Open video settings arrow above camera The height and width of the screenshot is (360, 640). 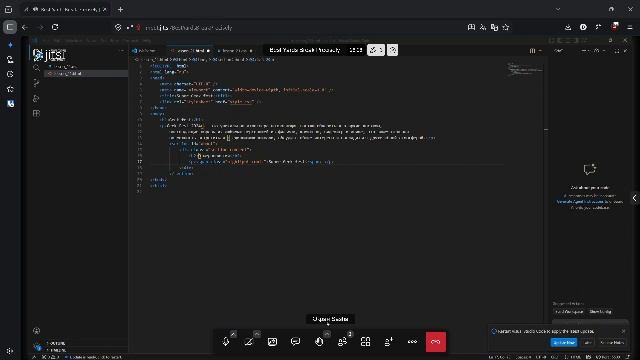[256, 334]
